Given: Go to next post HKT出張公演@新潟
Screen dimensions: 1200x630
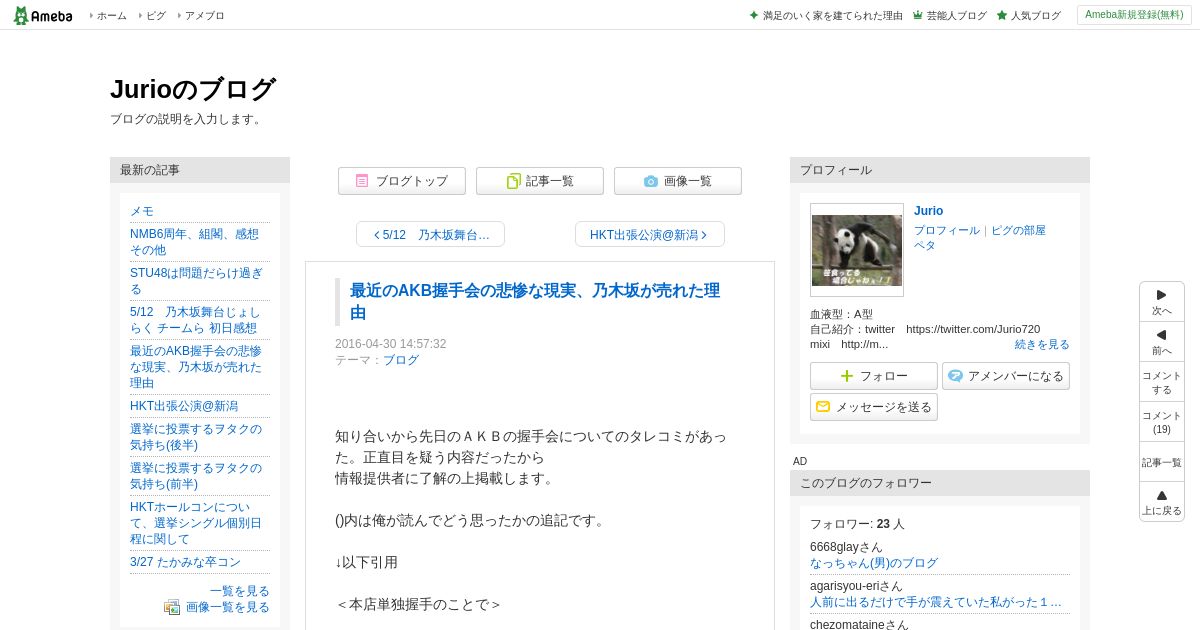Looking at the screenshot, I should pos(650,234).
